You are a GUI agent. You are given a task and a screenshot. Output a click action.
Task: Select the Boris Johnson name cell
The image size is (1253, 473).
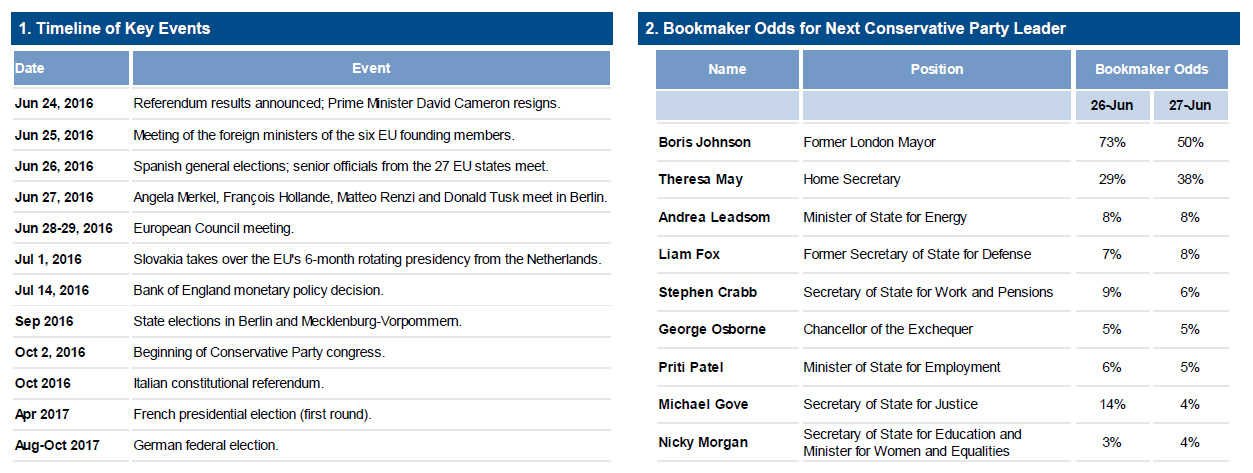tap(704, 143)
